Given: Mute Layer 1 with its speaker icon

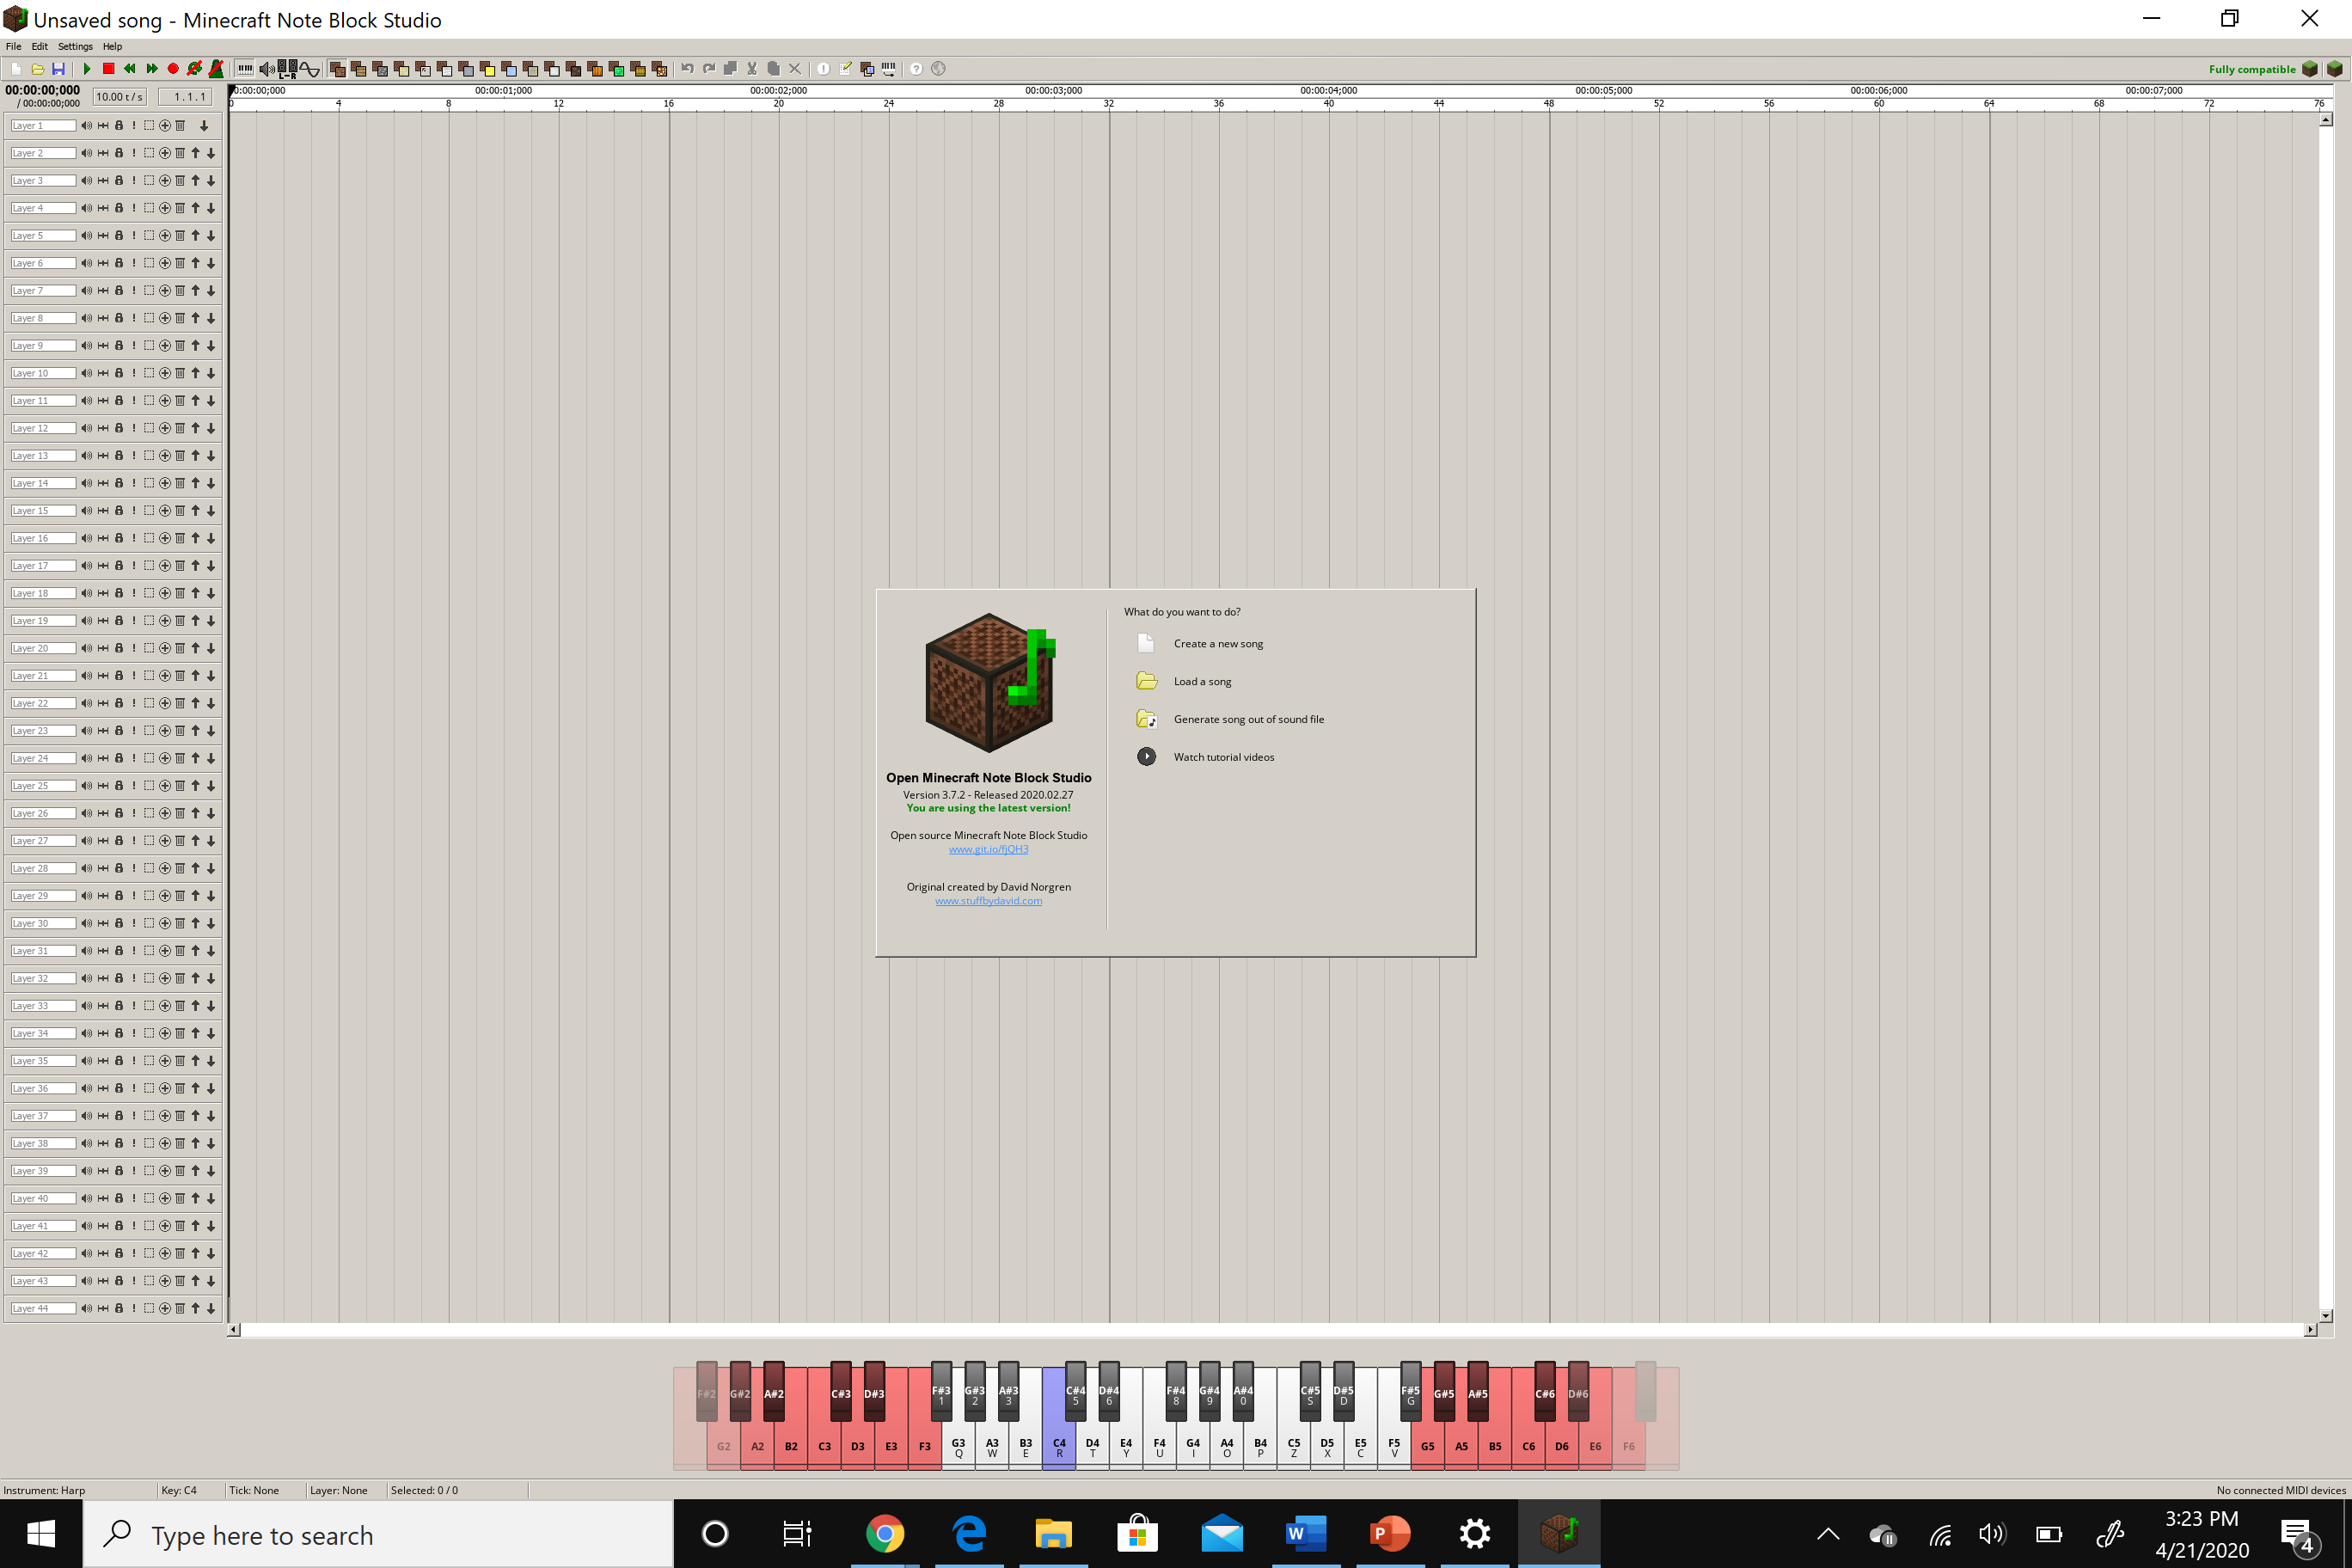Looking at the screenshot, I should tap(87, 126).
